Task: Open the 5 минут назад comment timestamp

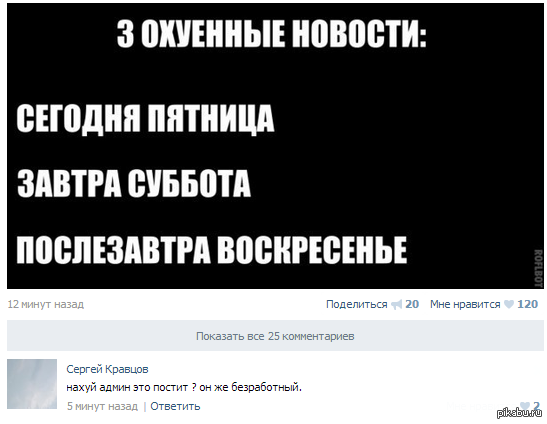Action: tap(102, 406)
